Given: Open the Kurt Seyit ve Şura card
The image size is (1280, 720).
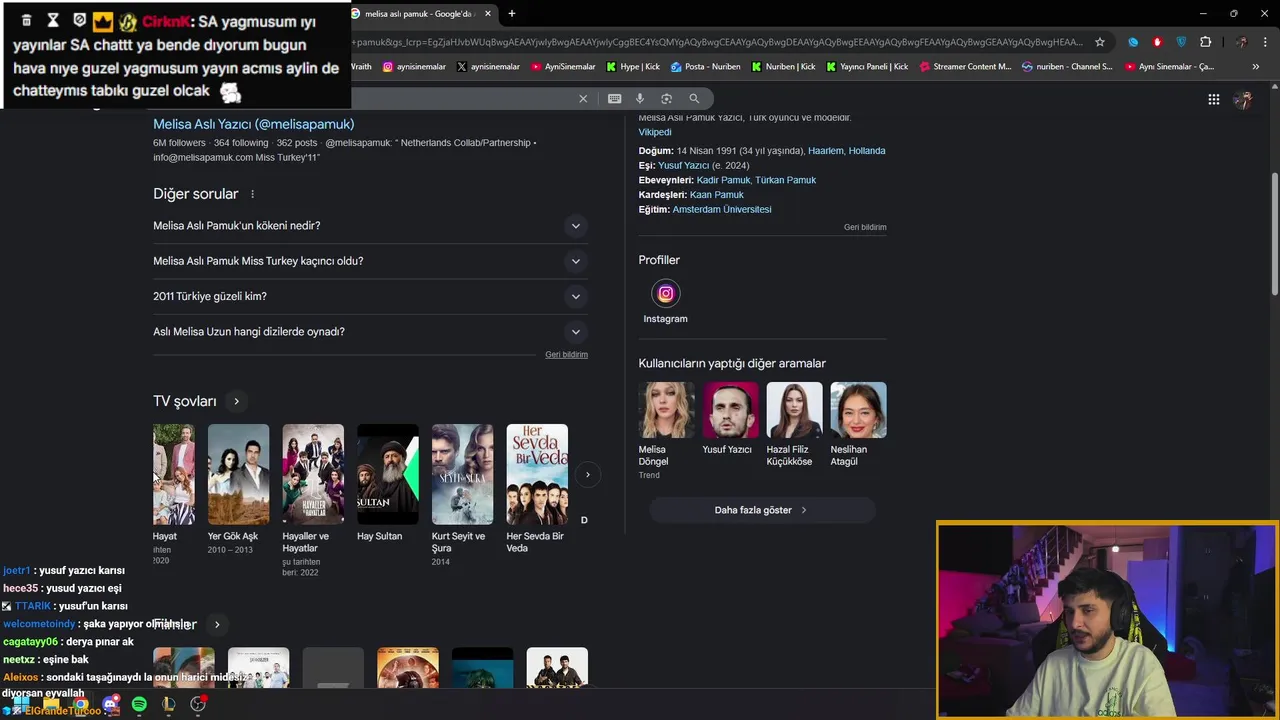Looking at the screenshot, I should click(462, 495).
